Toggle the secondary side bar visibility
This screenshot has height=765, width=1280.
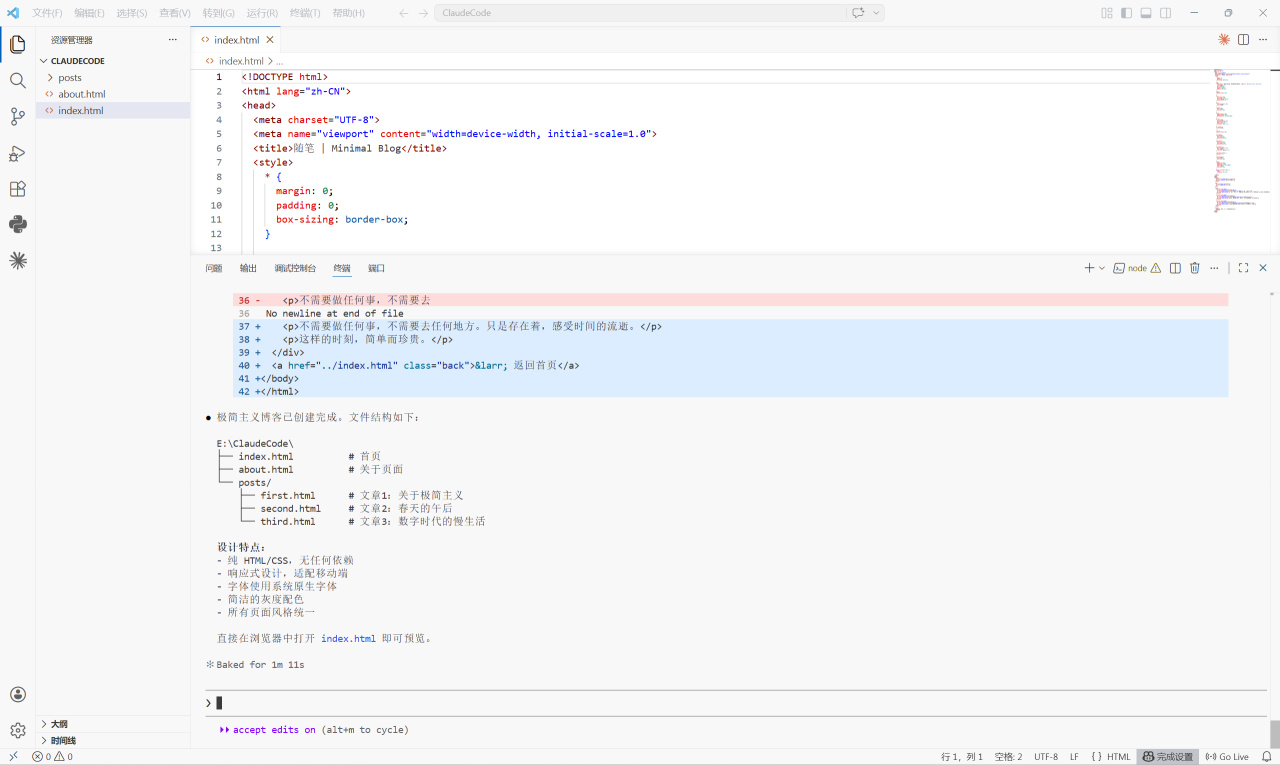pos(1166,13)
